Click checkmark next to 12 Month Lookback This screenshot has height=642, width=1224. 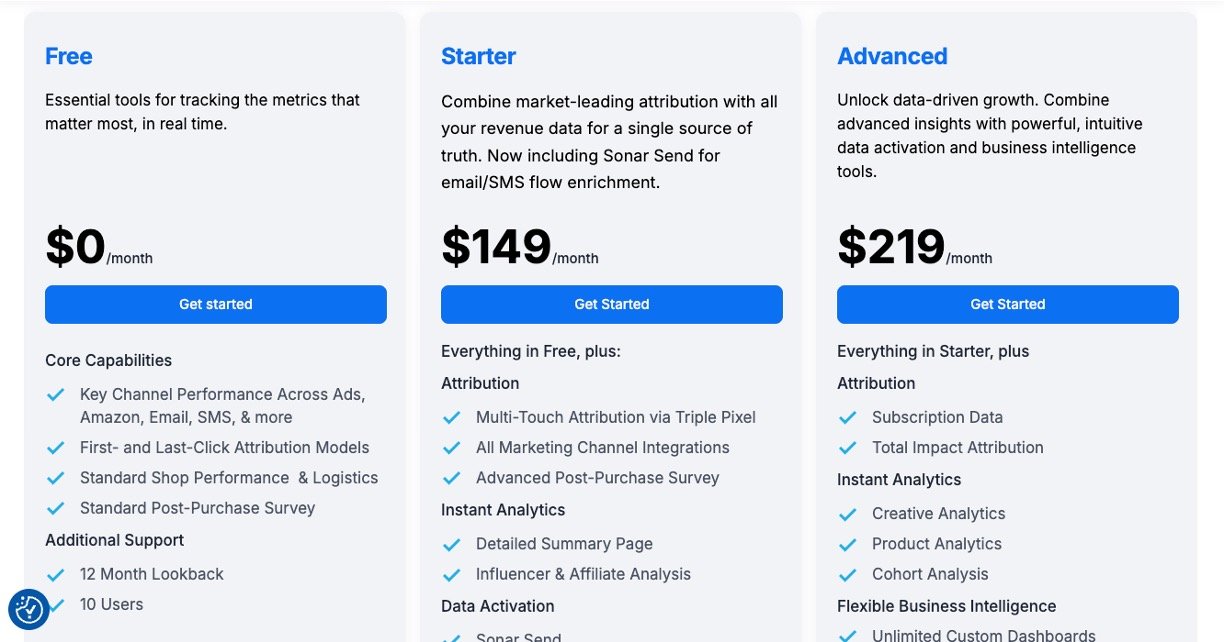point(56,574)
